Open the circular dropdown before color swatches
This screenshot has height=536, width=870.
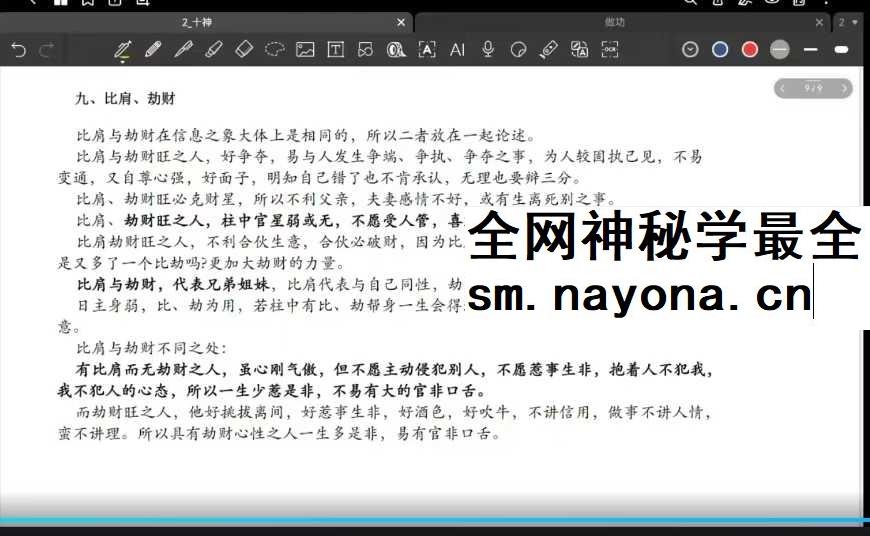point(690,50)
